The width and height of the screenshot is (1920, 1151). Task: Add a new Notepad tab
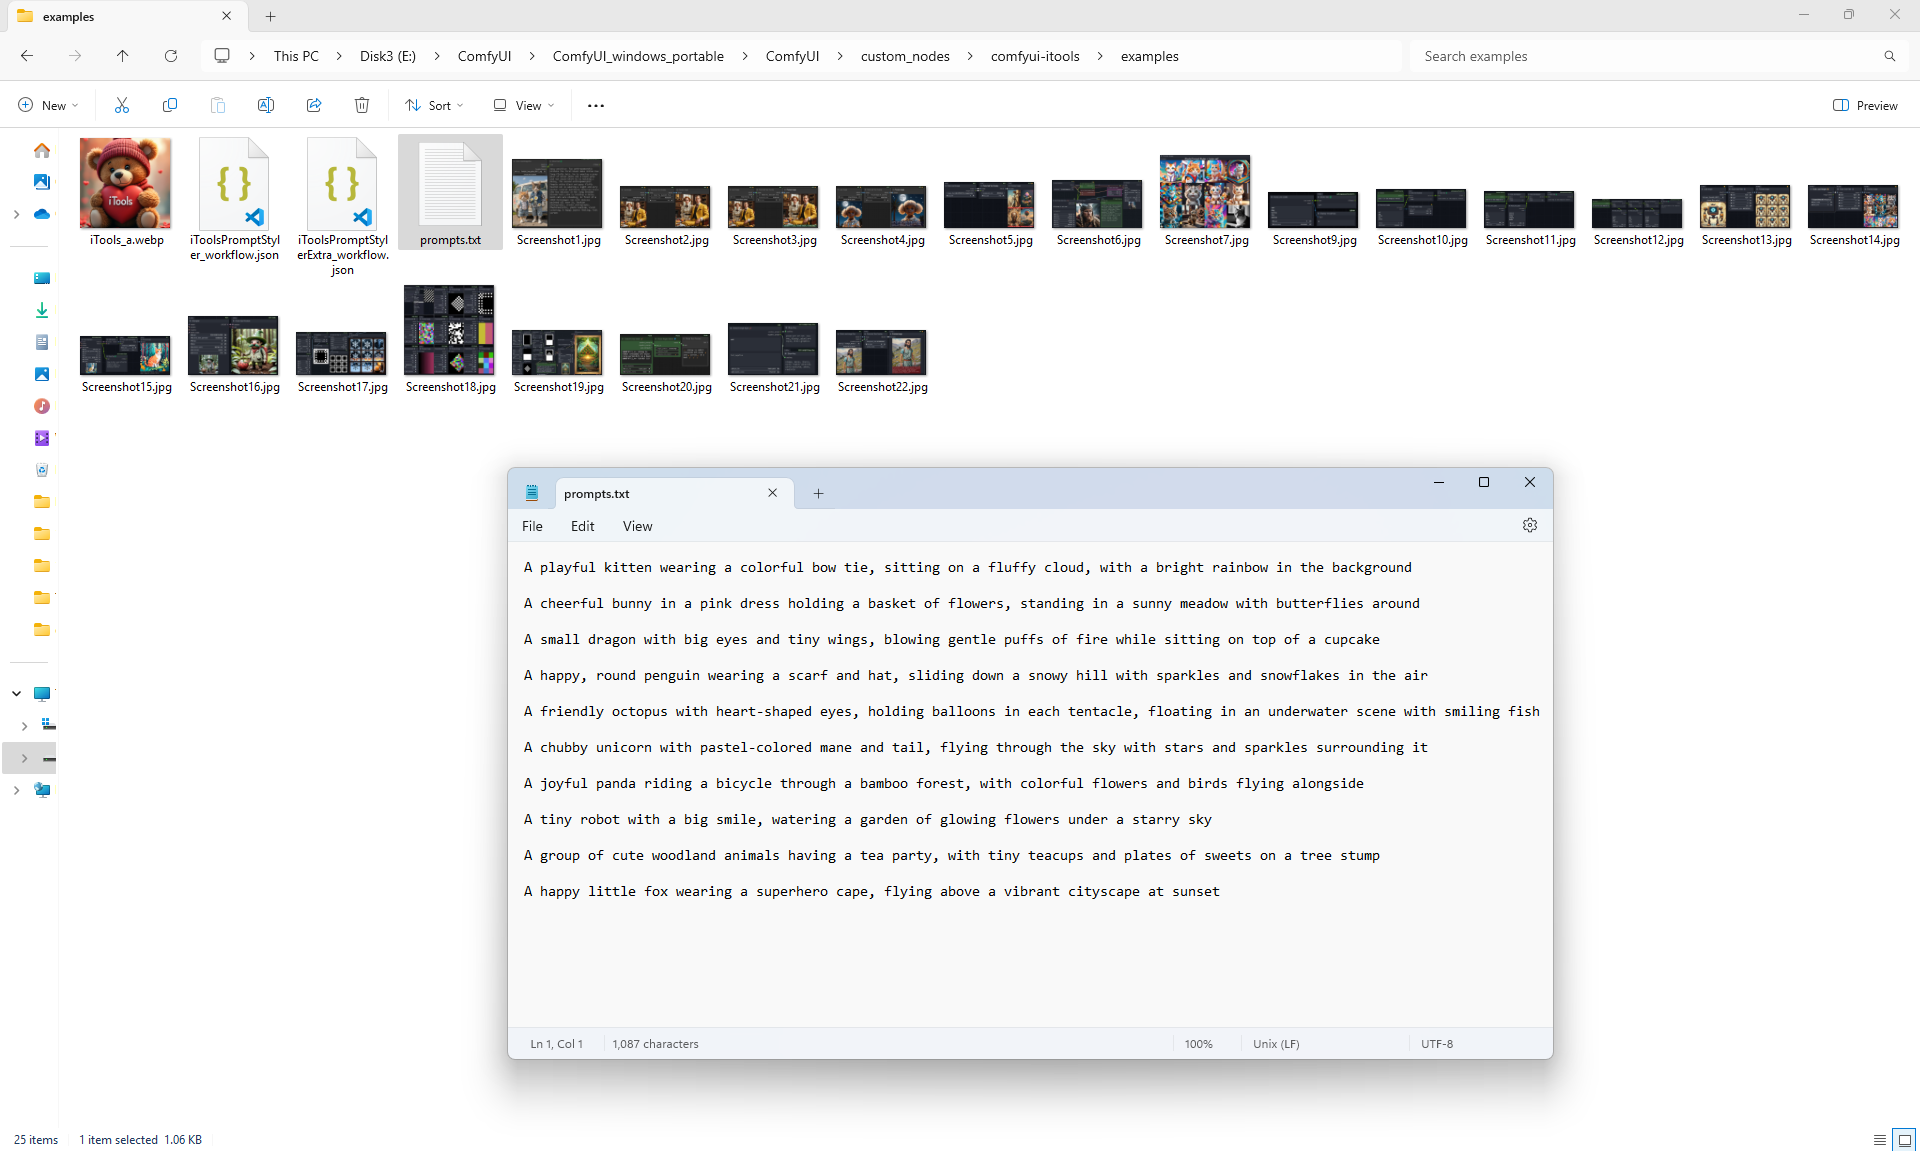818,493
